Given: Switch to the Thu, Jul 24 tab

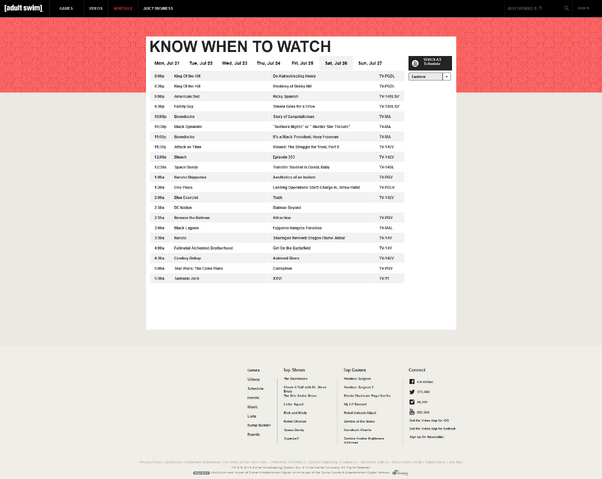Looking at the screenshot, I should pyautogui.click(x=268, y=63).
